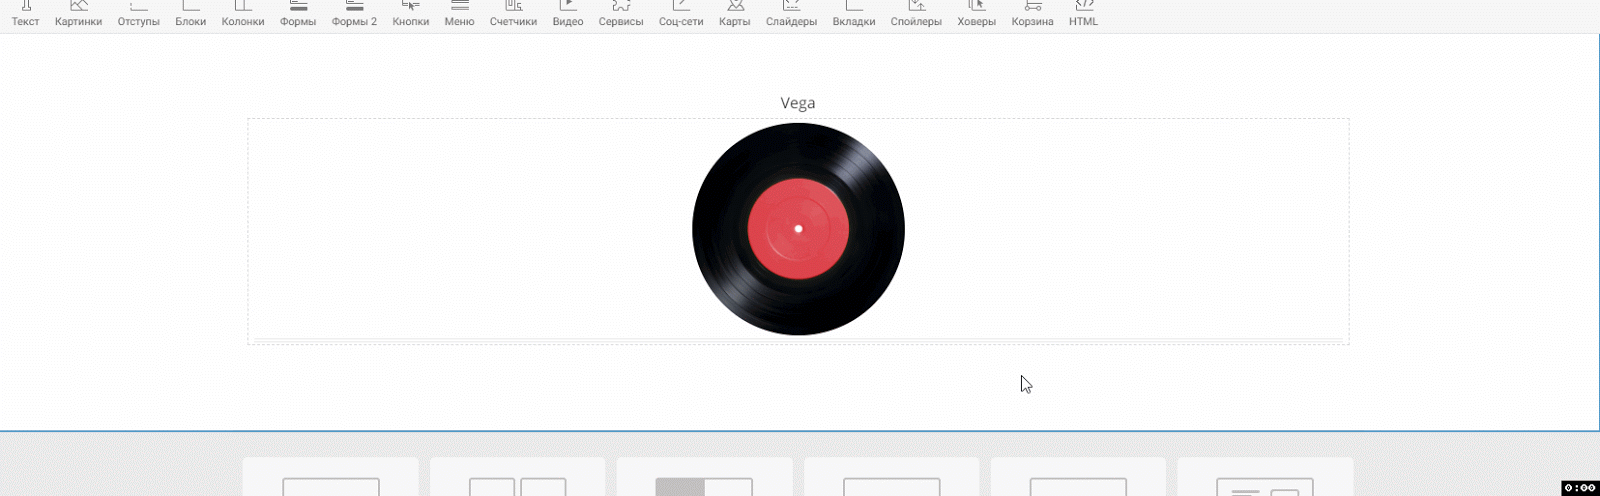1600x496 pixels.
Task: Click the vinyl record image
Action: pyautogui.click(x=798, y=229)
